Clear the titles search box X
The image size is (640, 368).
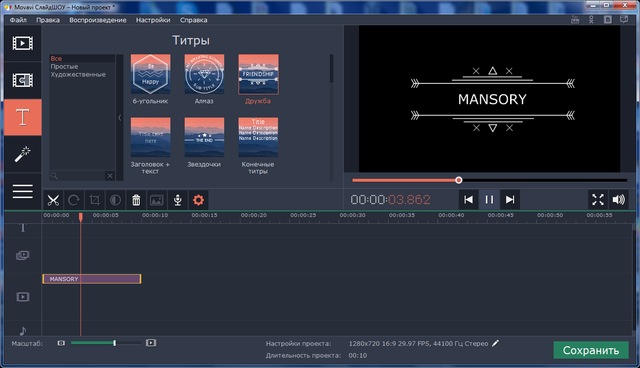coord(110,176)
